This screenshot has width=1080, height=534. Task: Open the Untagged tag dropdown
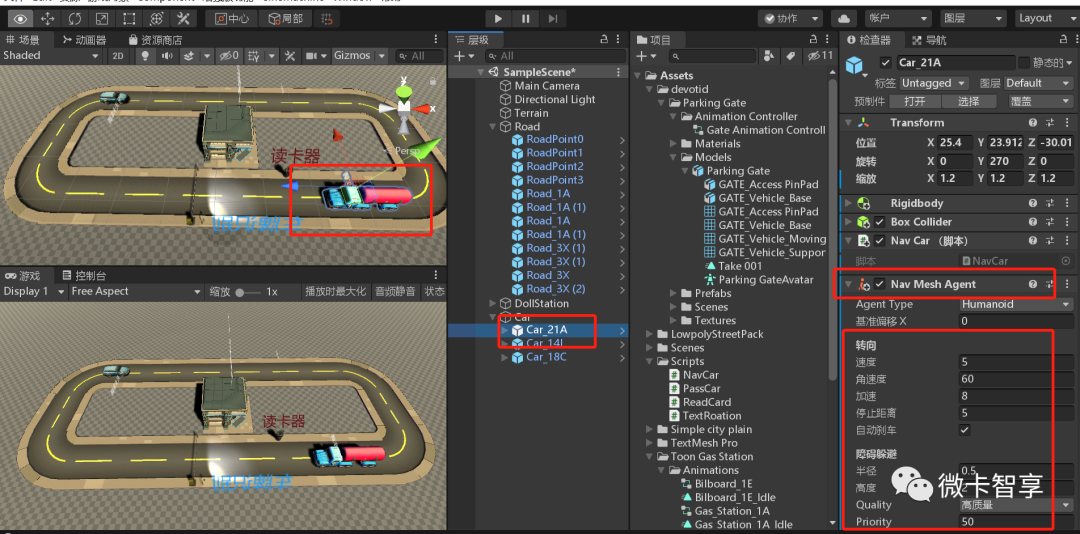[934, 83]
